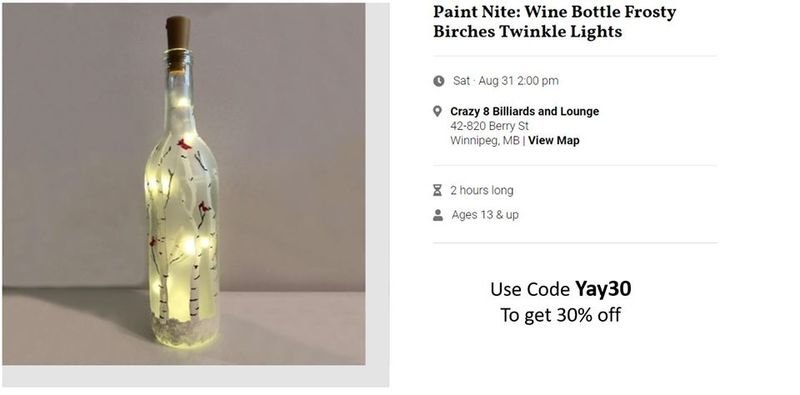Click the Yay30 promo code text
Screen dimensions: 800x395
[603, 289]
